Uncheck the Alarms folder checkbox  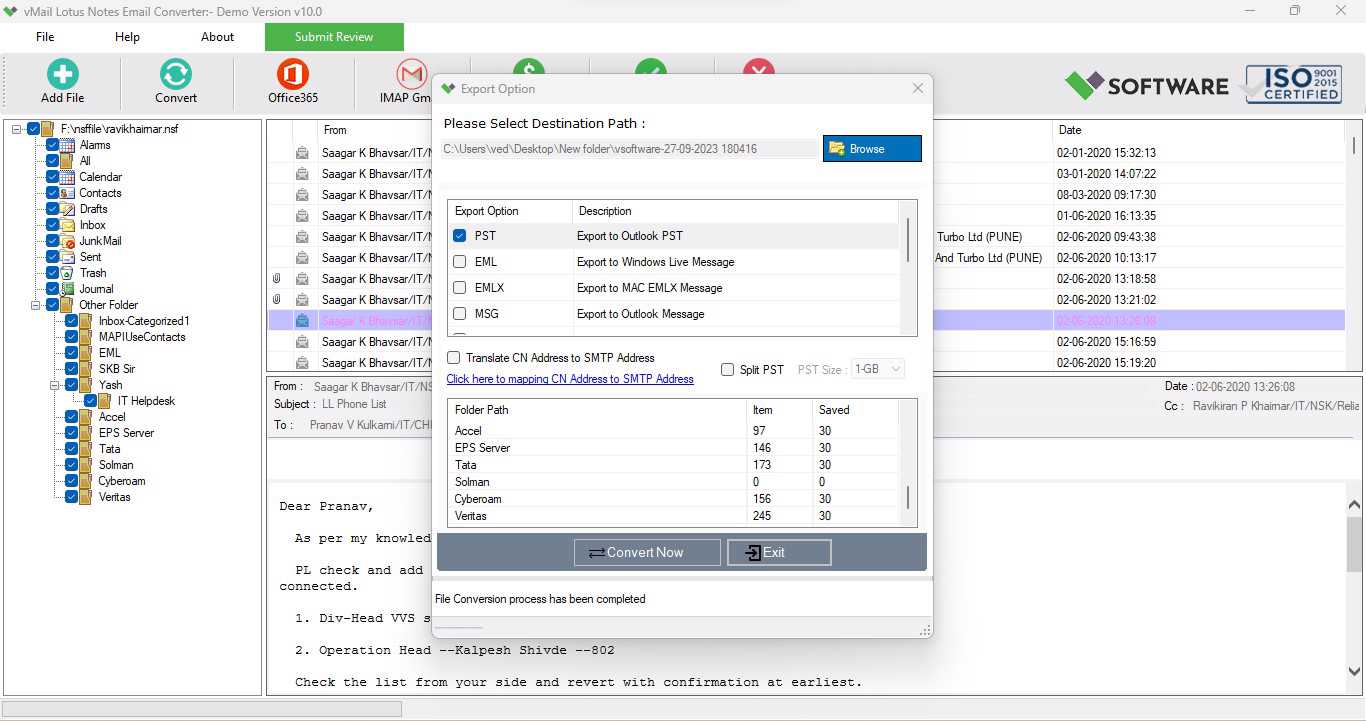coord(53,145)
